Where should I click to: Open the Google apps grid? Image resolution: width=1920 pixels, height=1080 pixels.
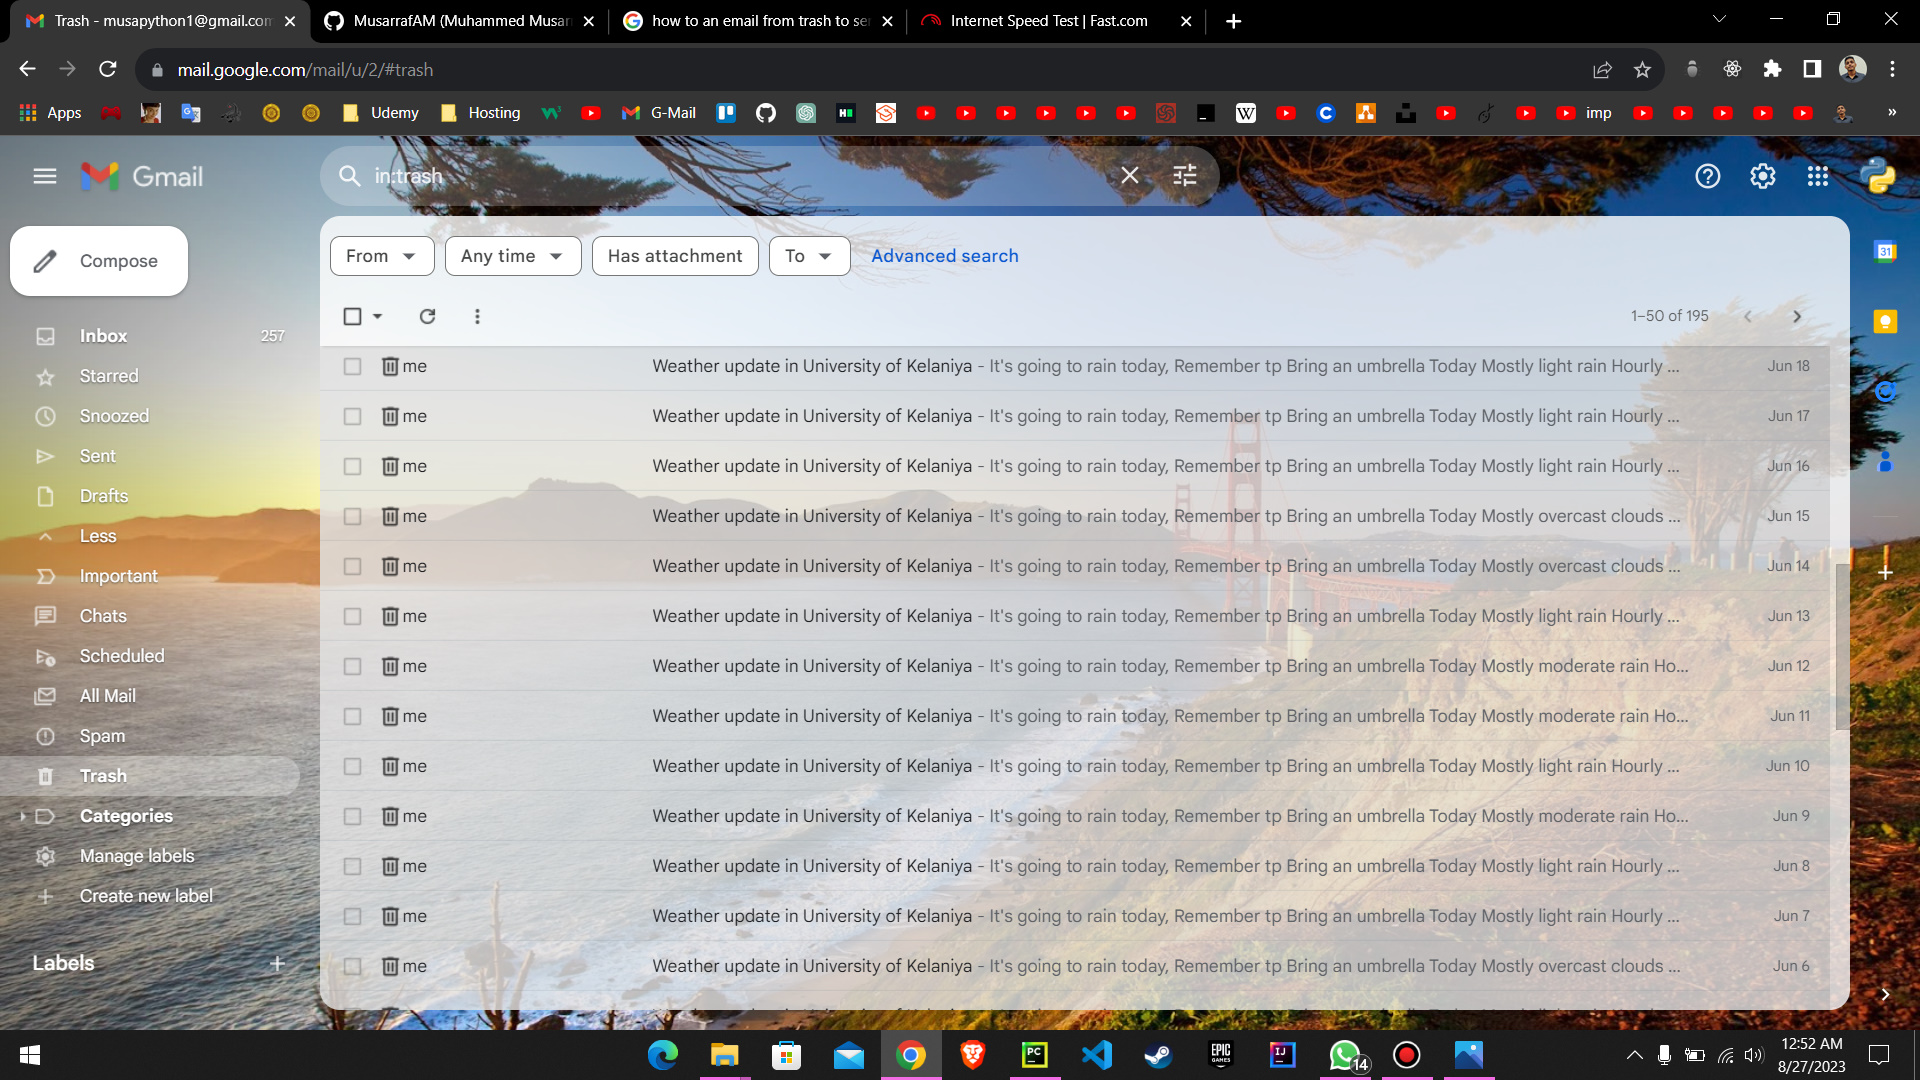coord(1818,176)
